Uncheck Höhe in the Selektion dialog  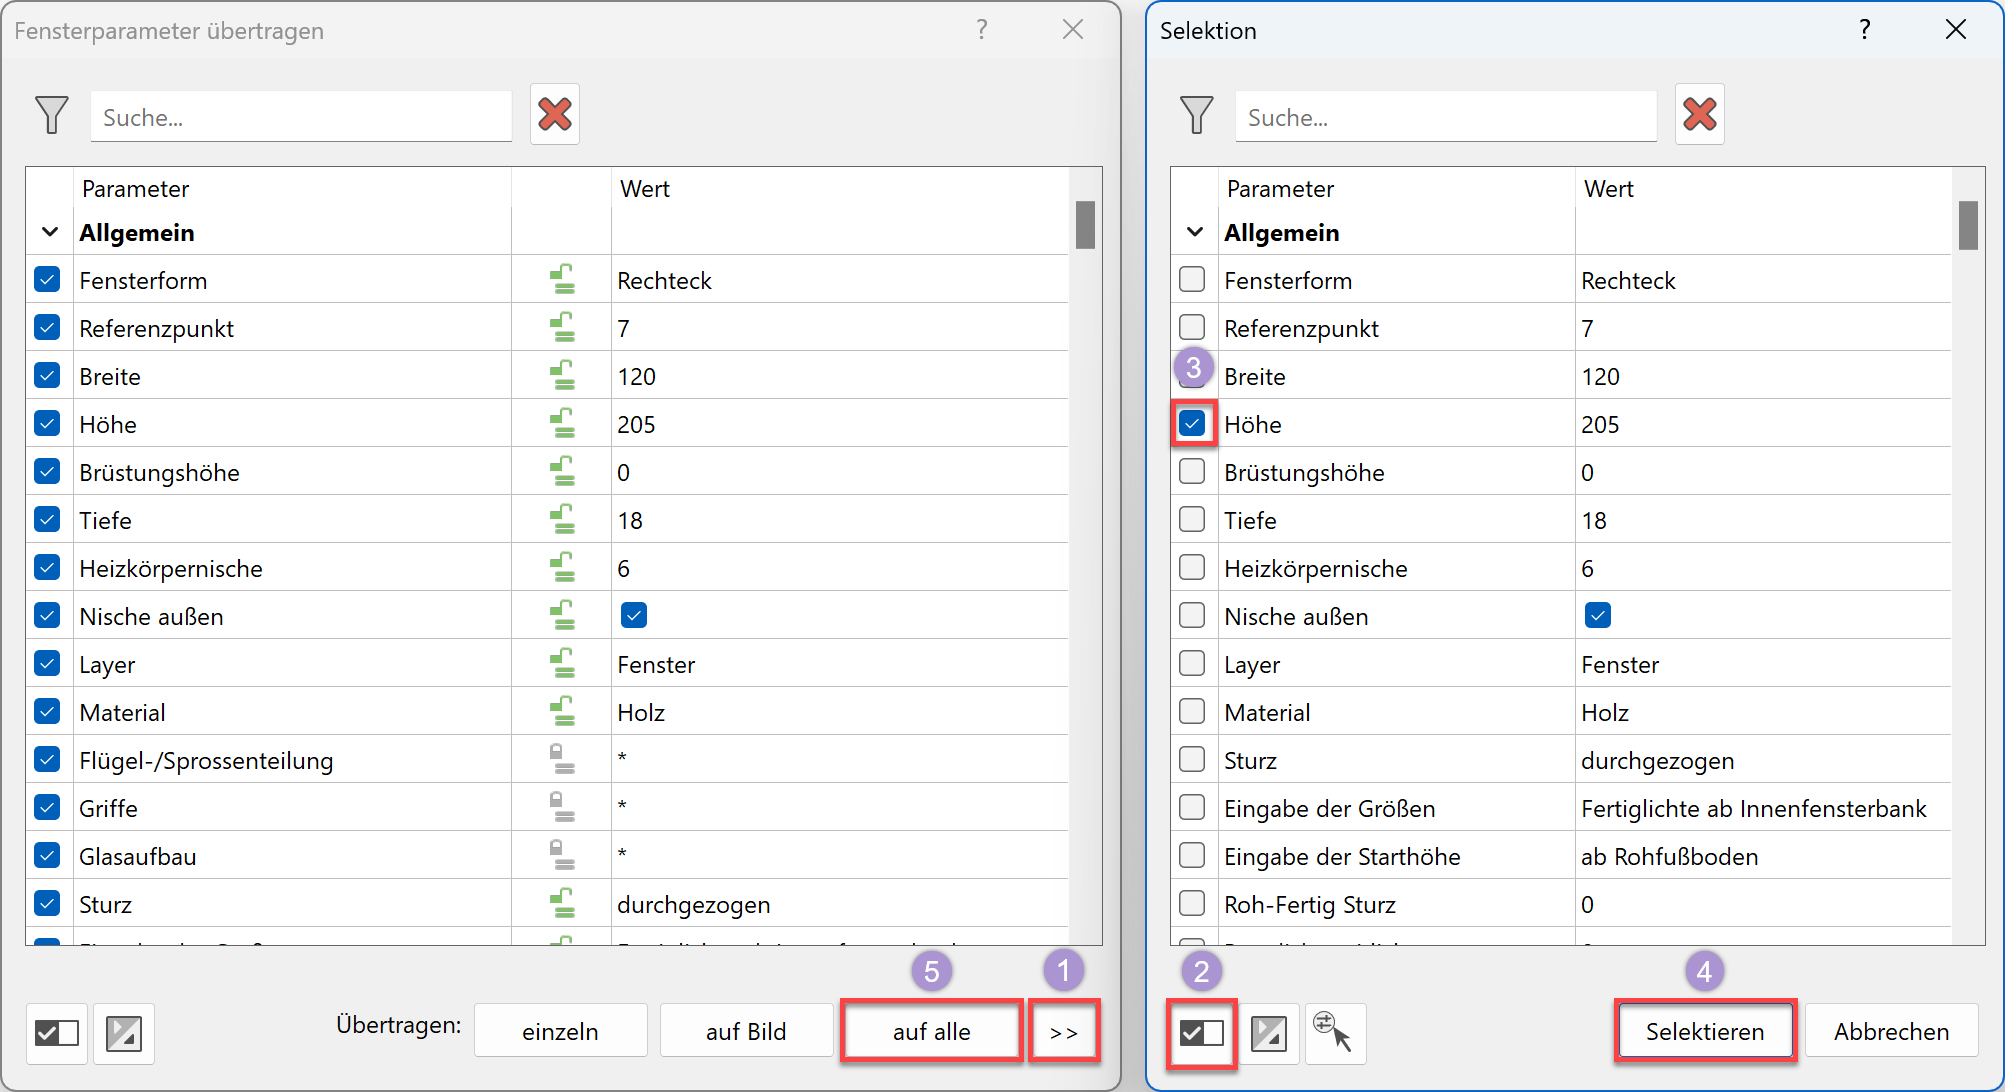[x=1192, y=423]
